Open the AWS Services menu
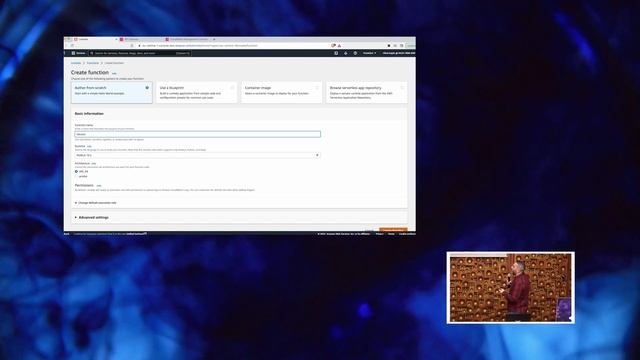Screen dimensions: 640x360 (x=78, y=53)
